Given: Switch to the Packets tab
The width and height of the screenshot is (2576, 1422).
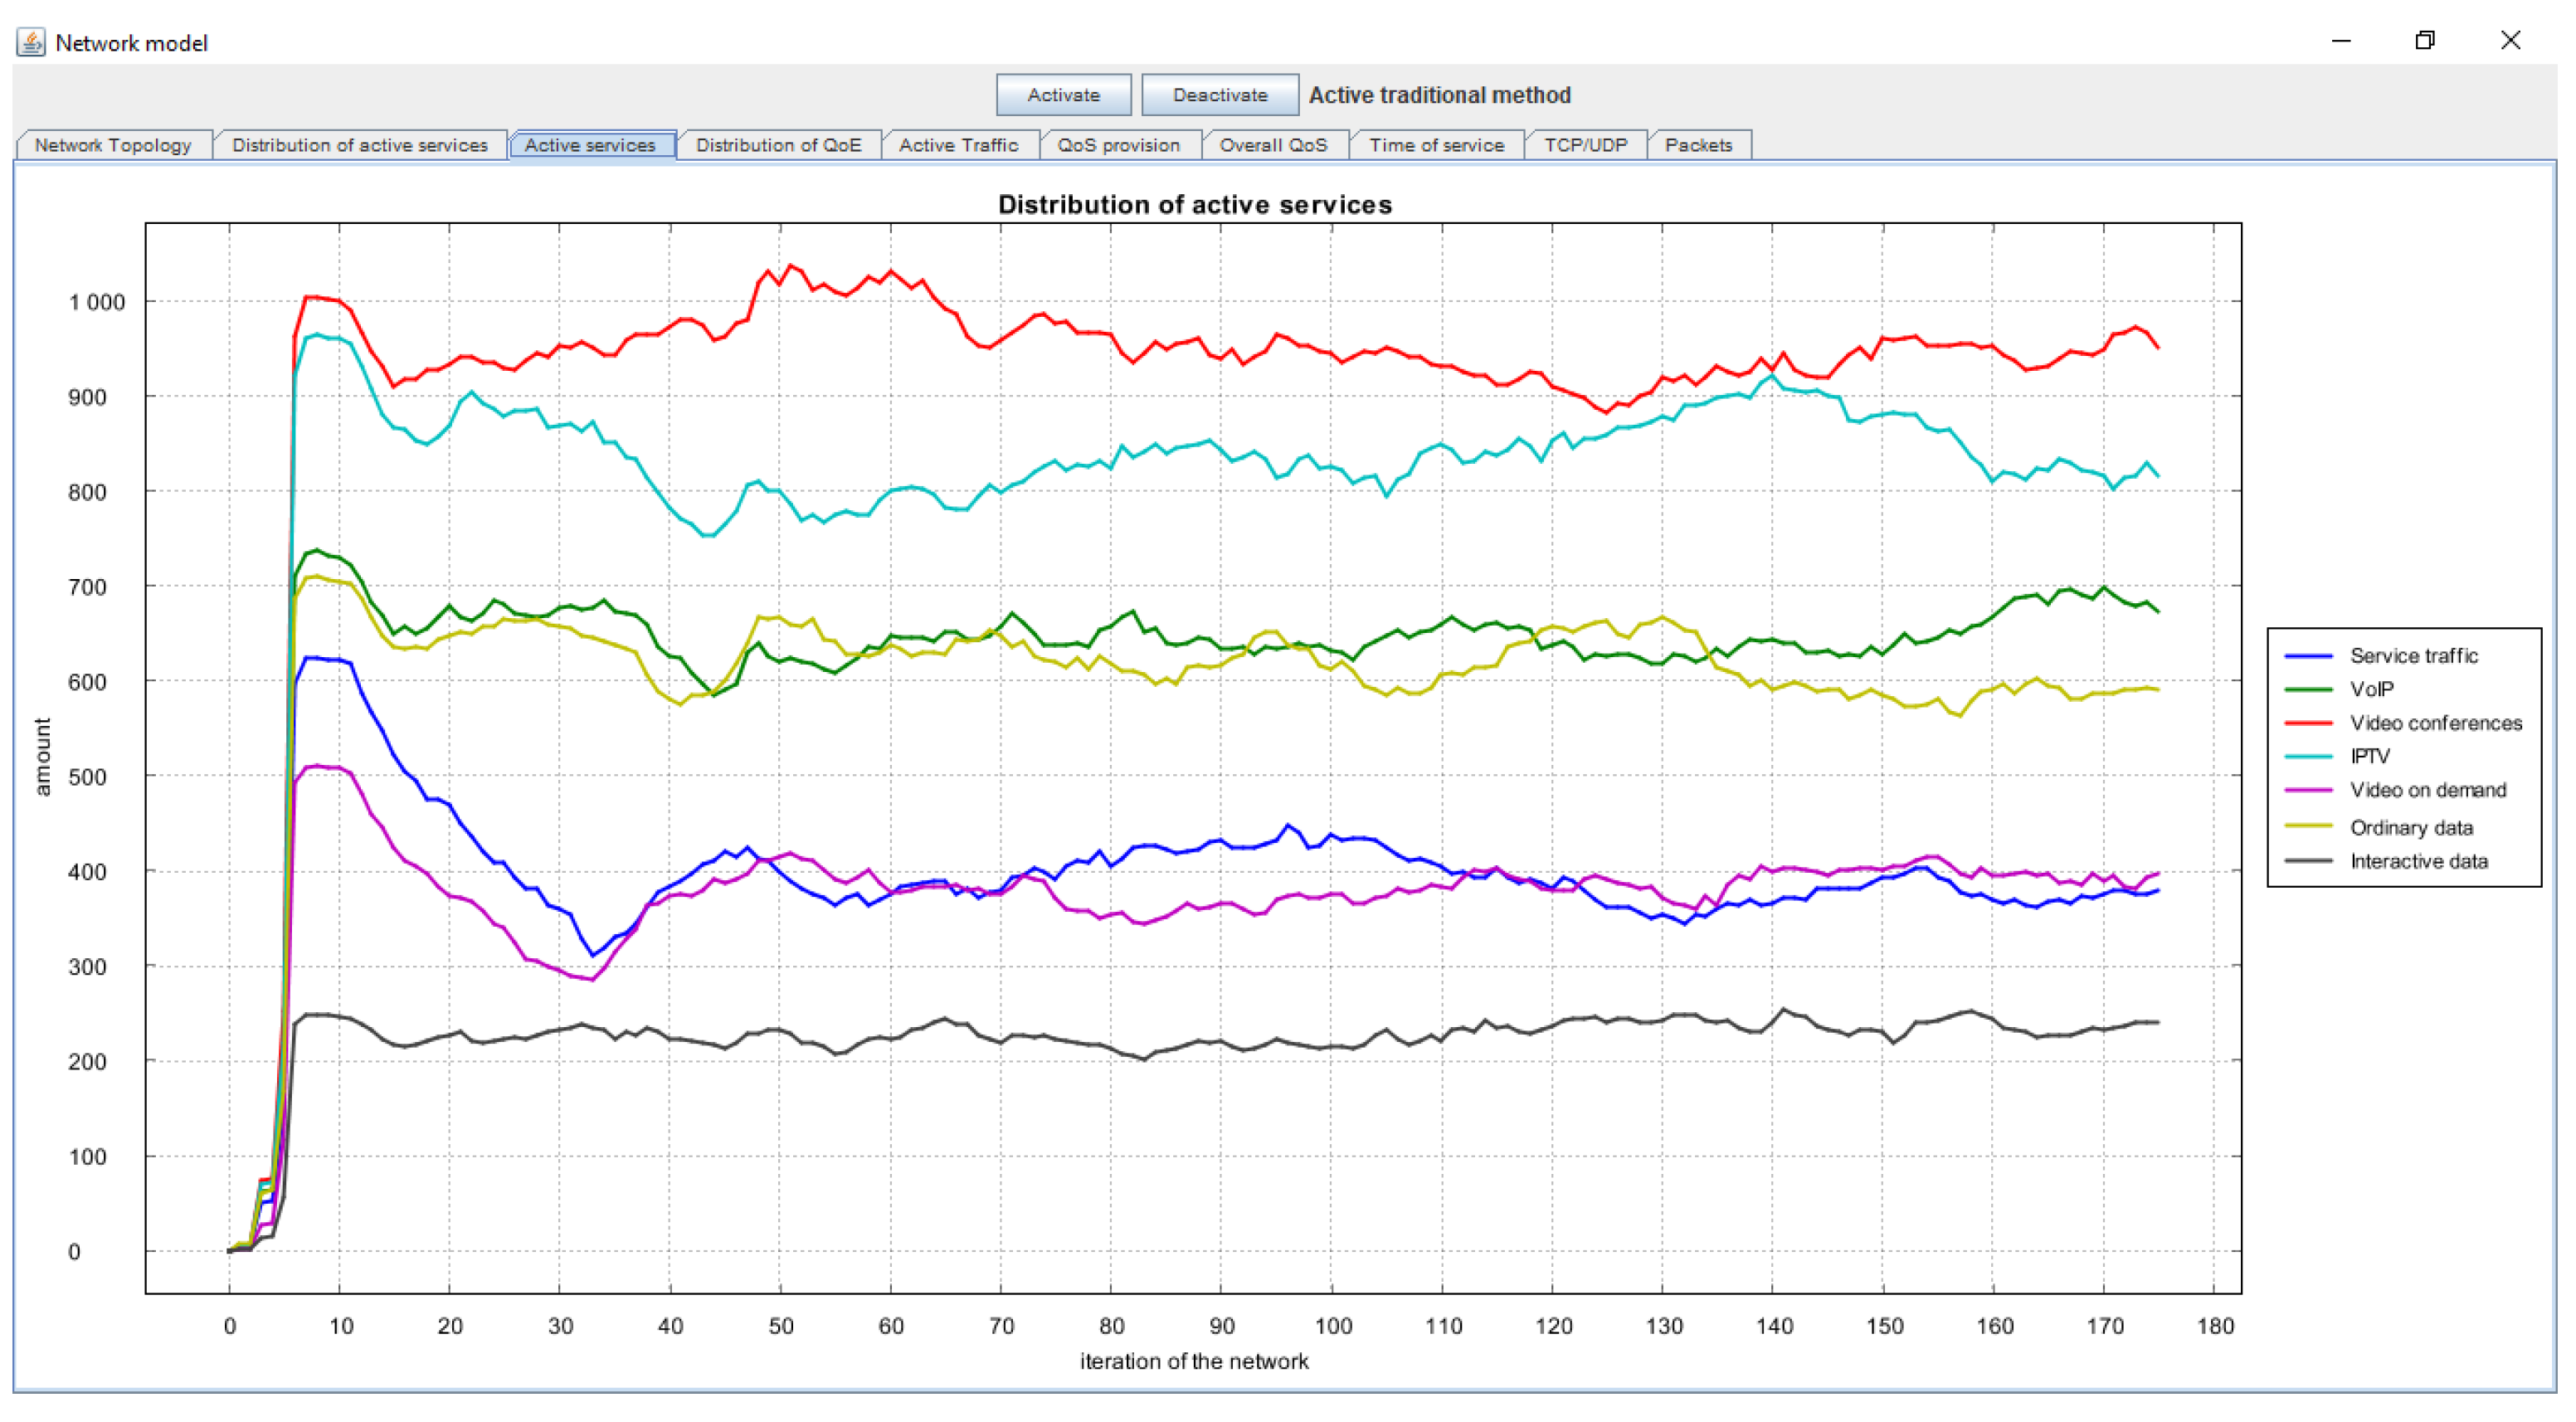Looking at the screenshot, I should click(x=1698, y=145).
